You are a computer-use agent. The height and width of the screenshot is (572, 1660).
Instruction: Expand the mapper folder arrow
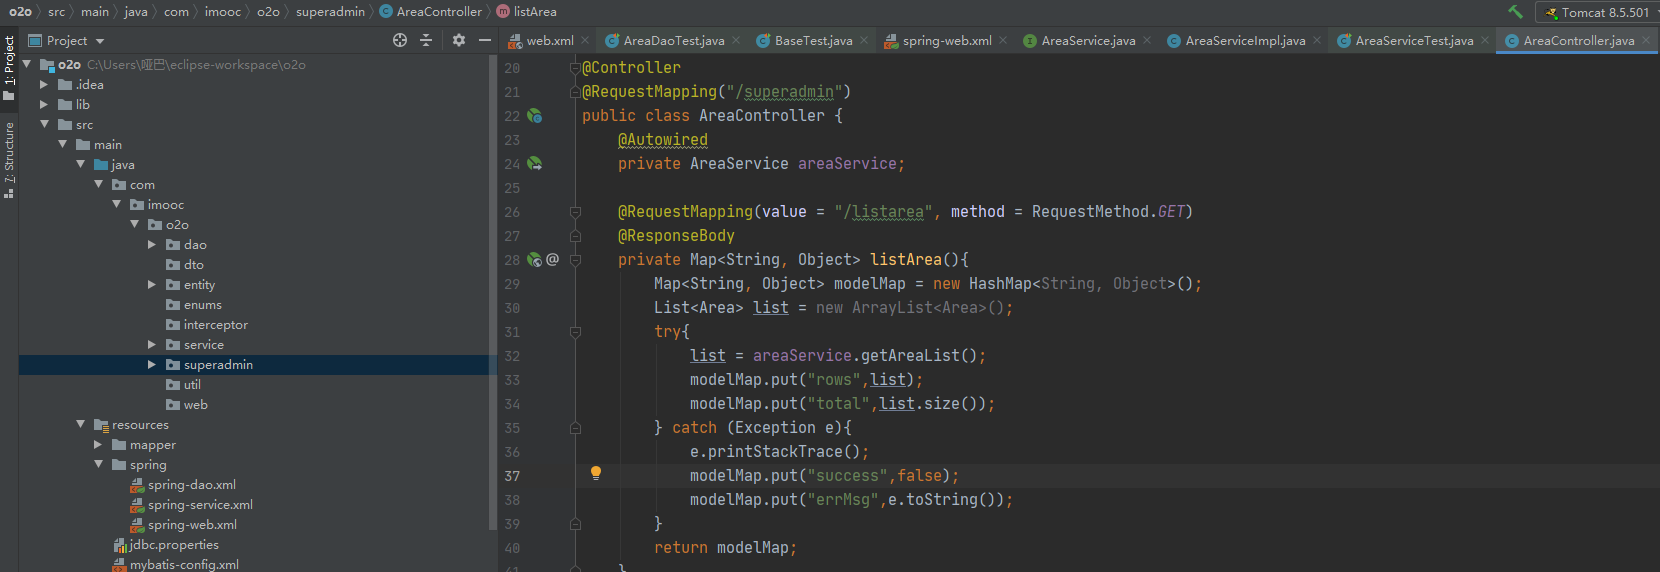click(x=98, y=445)
